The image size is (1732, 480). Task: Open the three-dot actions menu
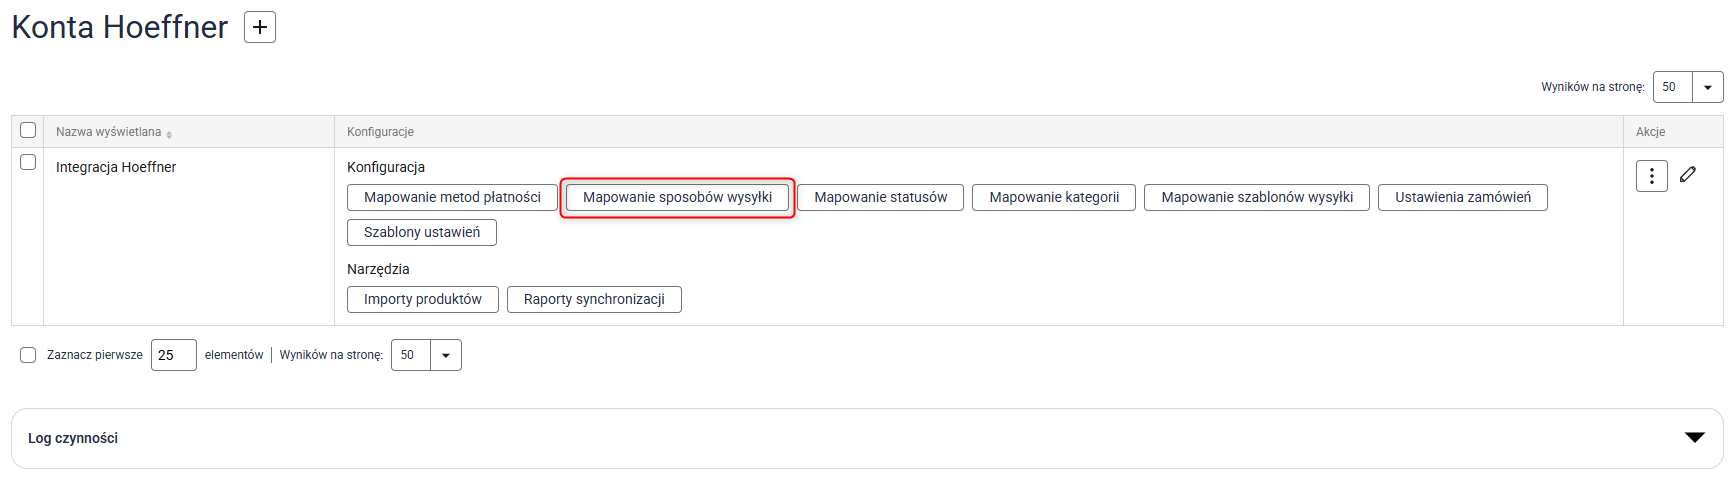(1651, 176)
